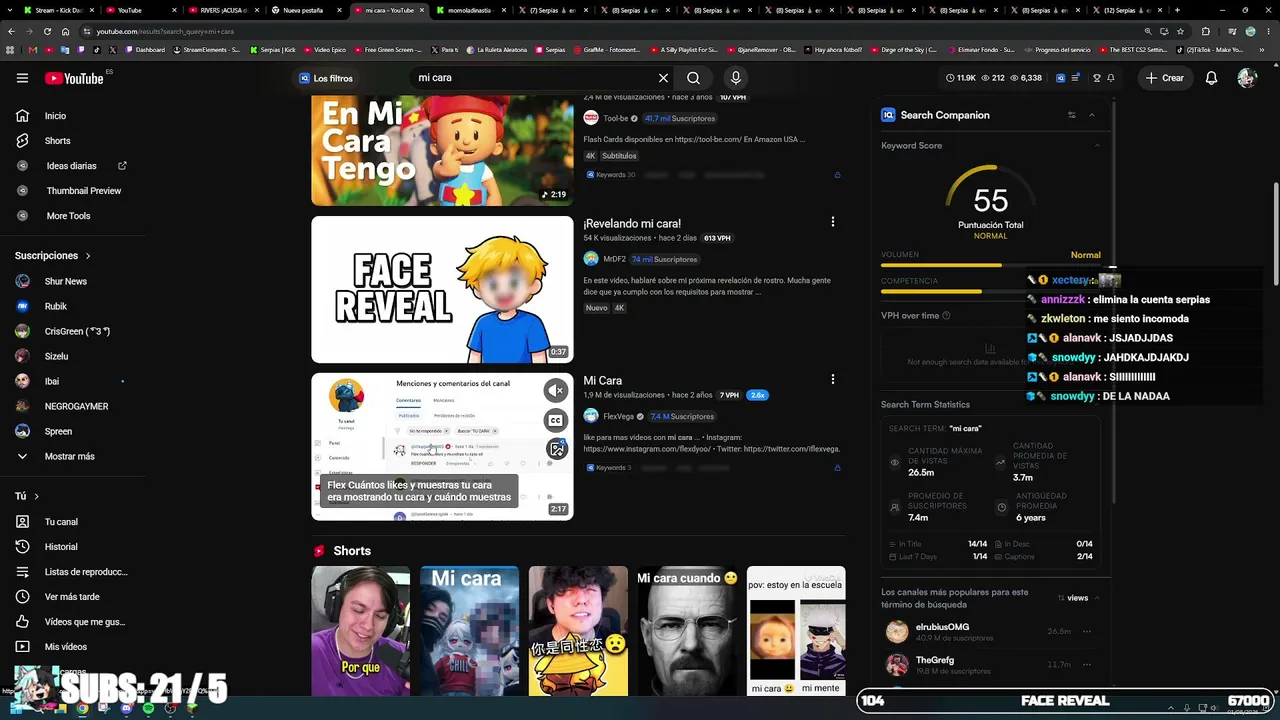Screen dimensions: 1280x720
Task: Collapse the Search Companion panel
Action: [1092, 115]
